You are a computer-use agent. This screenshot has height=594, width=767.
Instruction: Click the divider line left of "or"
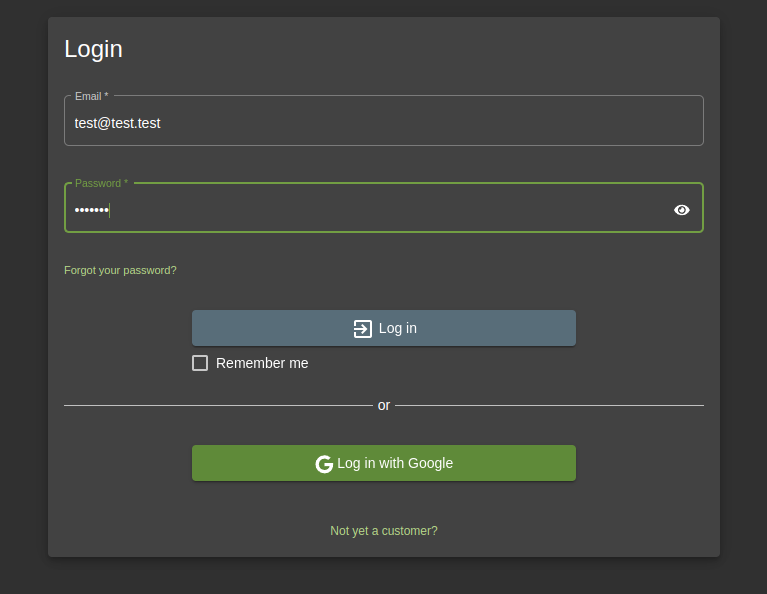[x=218, y=405]
